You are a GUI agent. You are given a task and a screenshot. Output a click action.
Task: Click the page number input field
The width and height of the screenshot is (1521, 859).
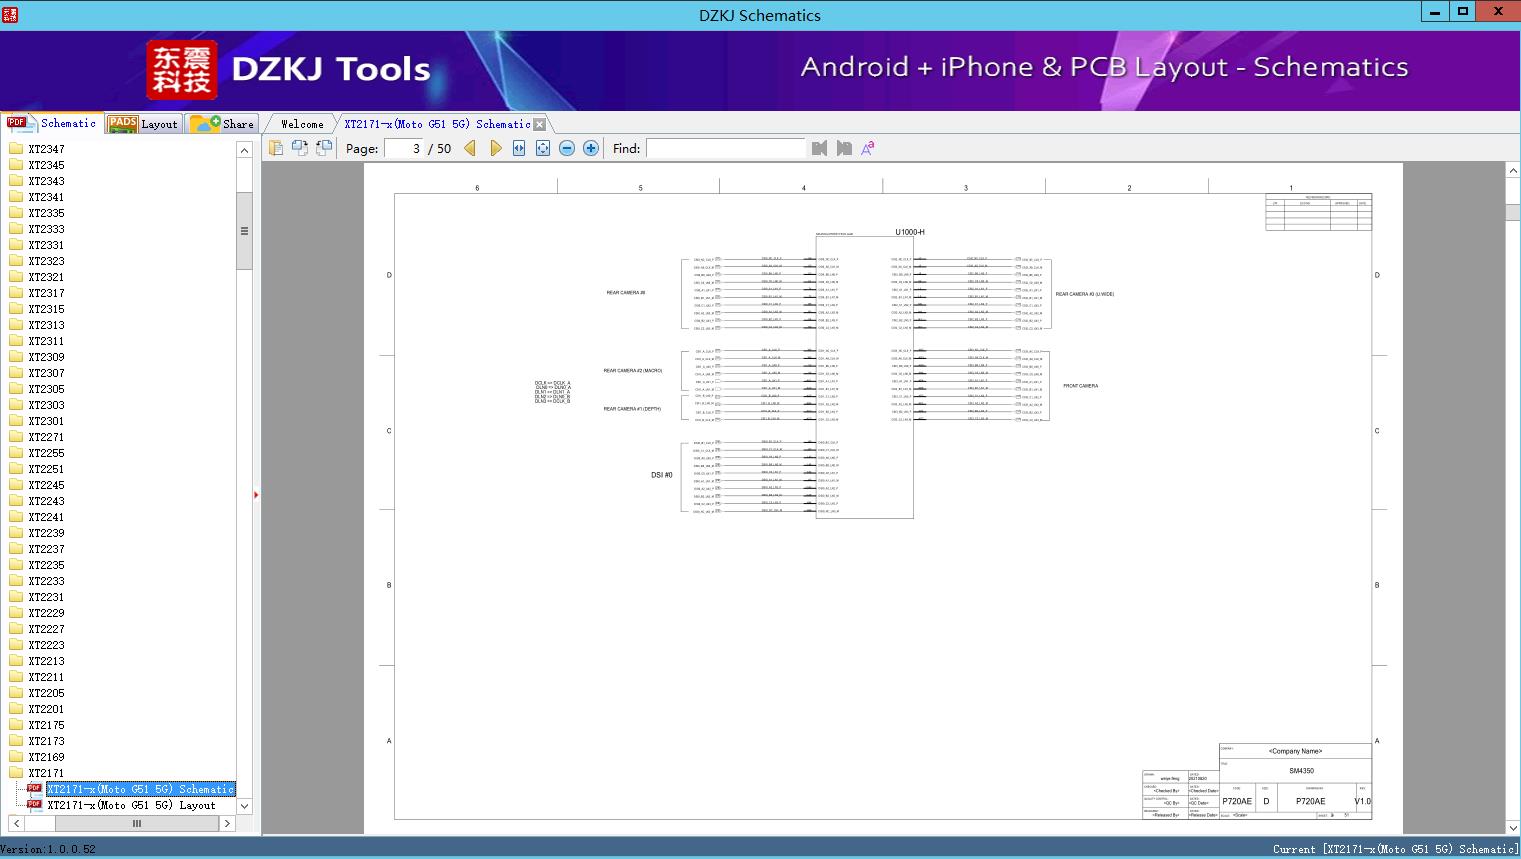[404, 148]
